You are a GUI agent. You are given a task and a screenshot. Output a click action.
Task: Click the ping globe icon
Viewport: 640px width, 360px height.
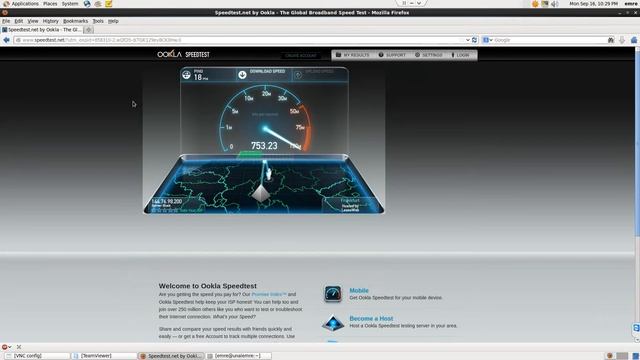(187, 75)
